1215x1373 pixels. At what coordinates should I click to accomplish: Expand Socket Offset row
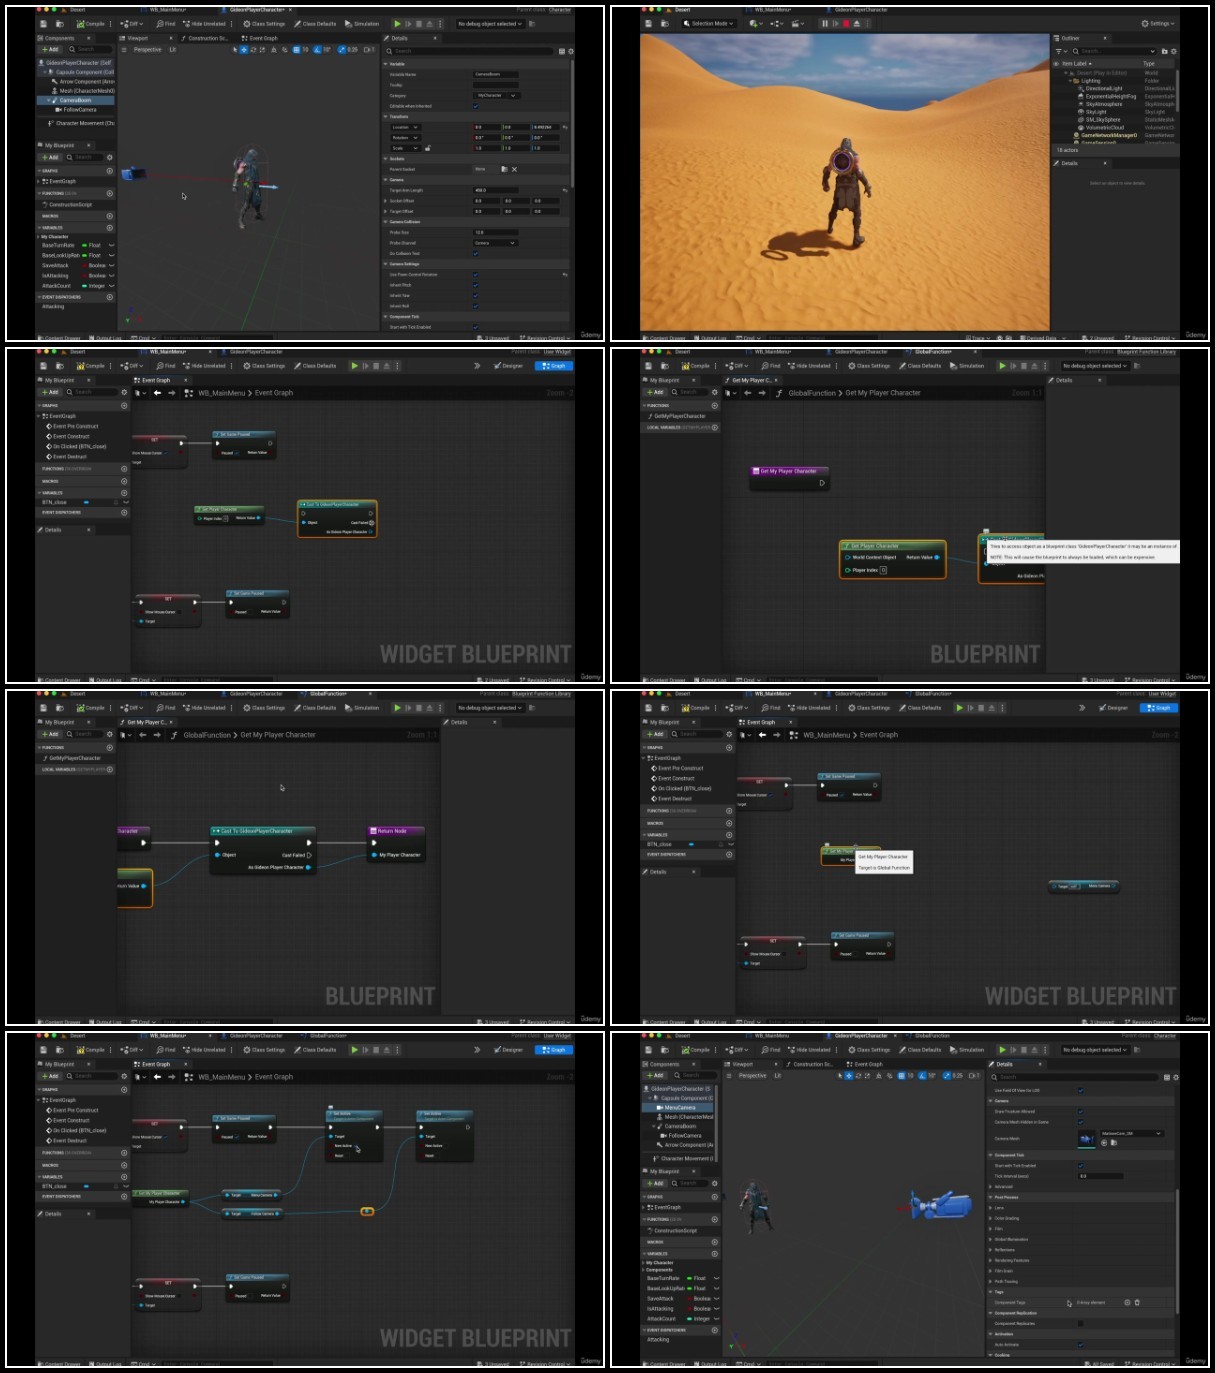point(385,201)
